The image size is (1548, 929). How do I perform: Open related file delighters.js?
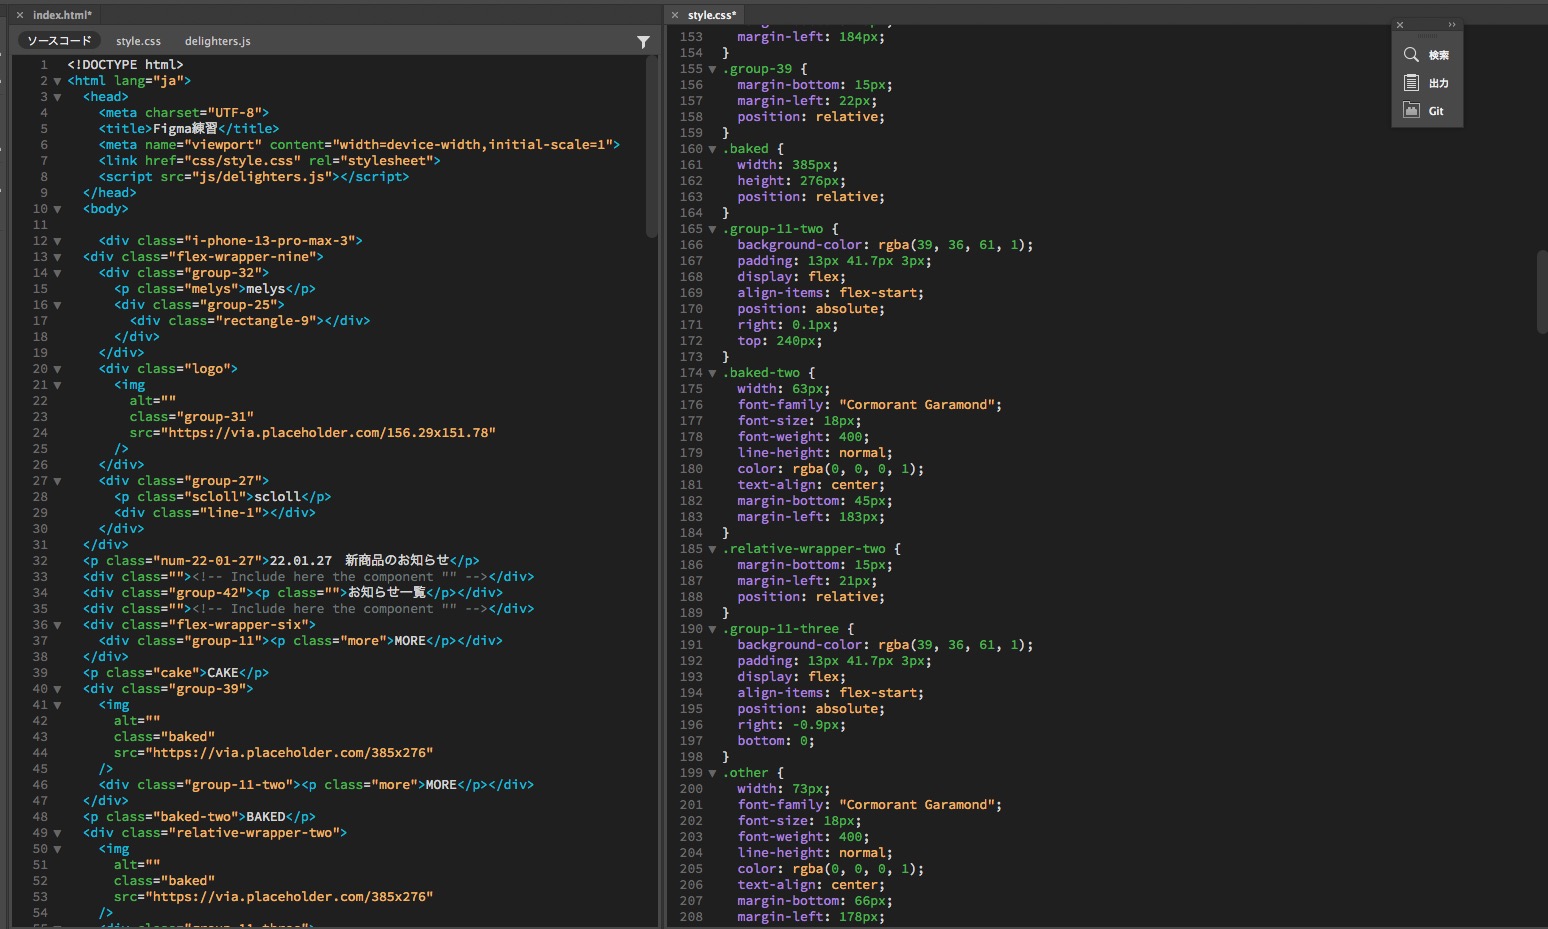pos(218,41)
